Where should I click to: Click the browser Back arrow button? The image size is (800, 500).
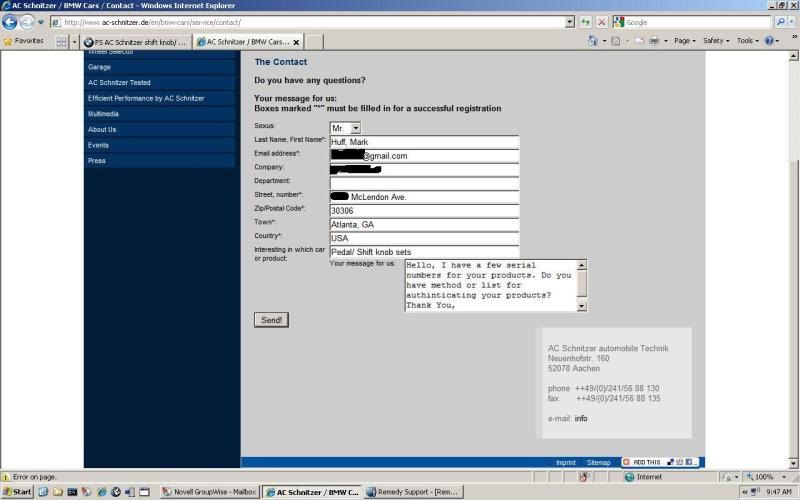[10, 22]
